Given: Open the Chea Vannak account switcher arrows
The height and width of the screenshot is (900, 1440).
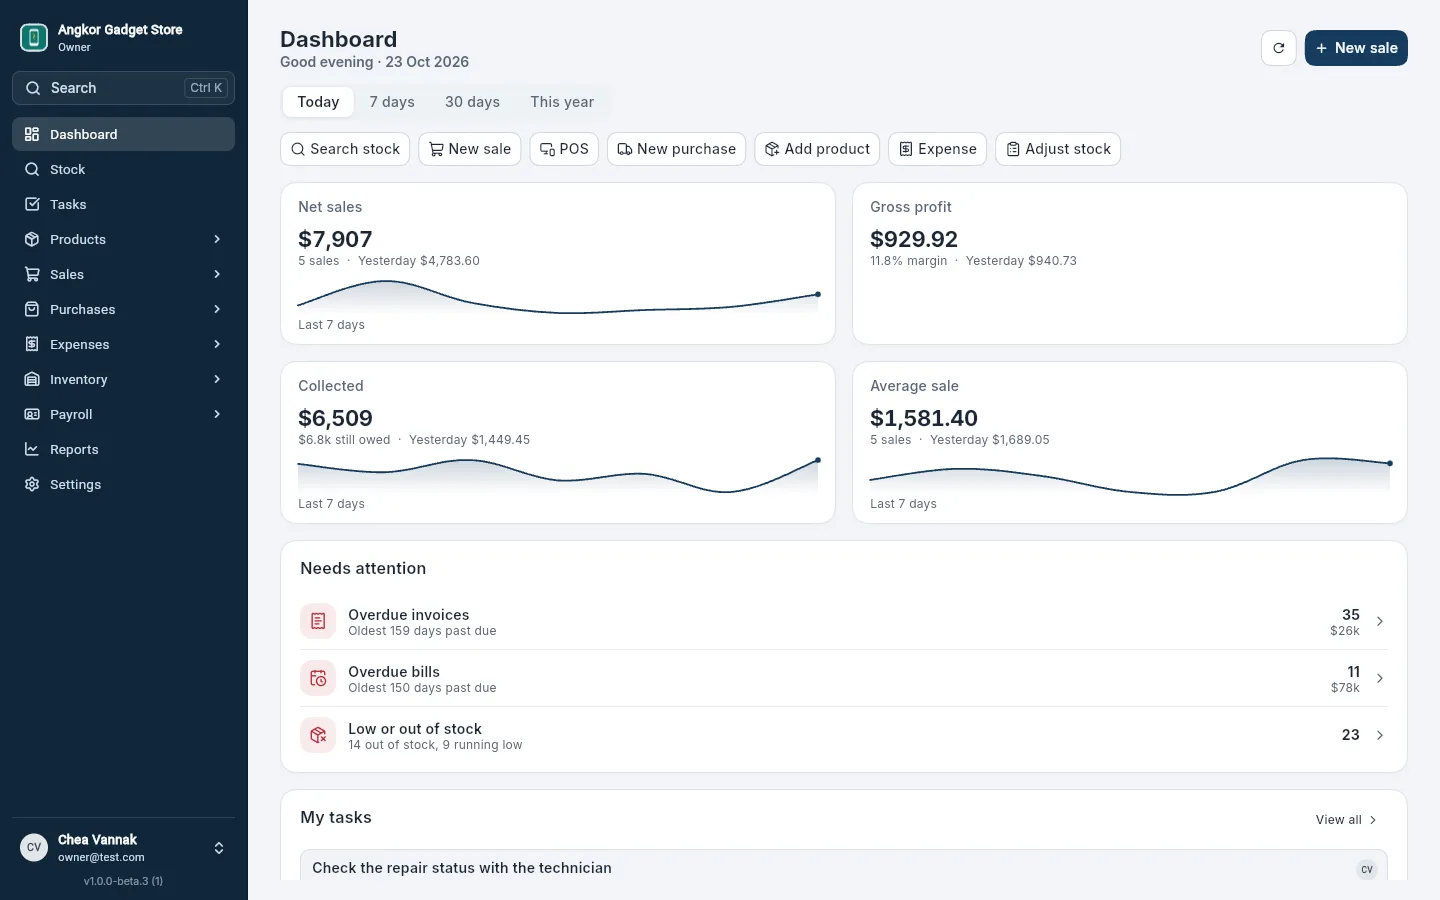Looking at the screenshot, I should coord(219,848).
